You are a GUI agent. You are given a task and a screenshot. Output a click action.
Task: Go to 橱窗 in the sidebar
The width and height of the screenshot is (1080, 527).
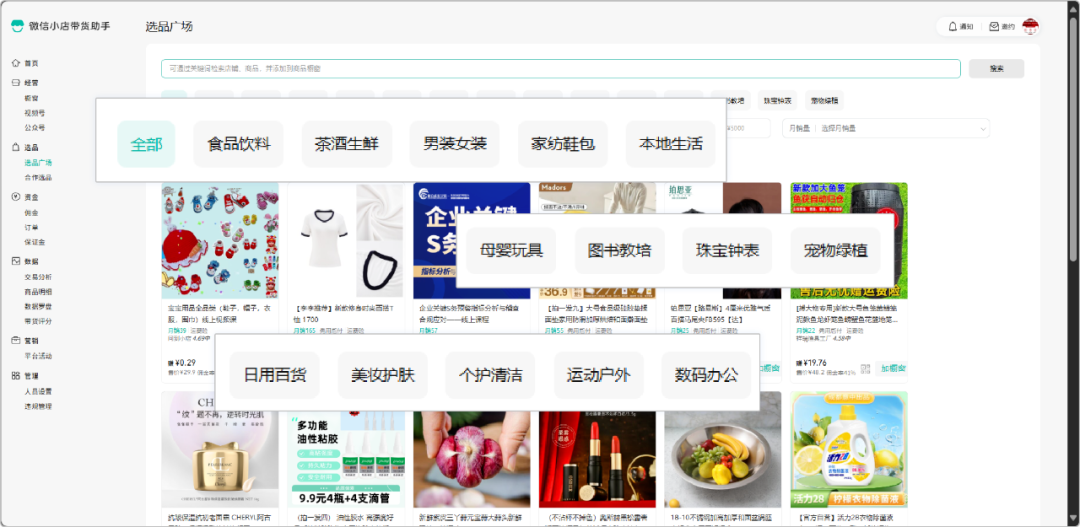31,98
